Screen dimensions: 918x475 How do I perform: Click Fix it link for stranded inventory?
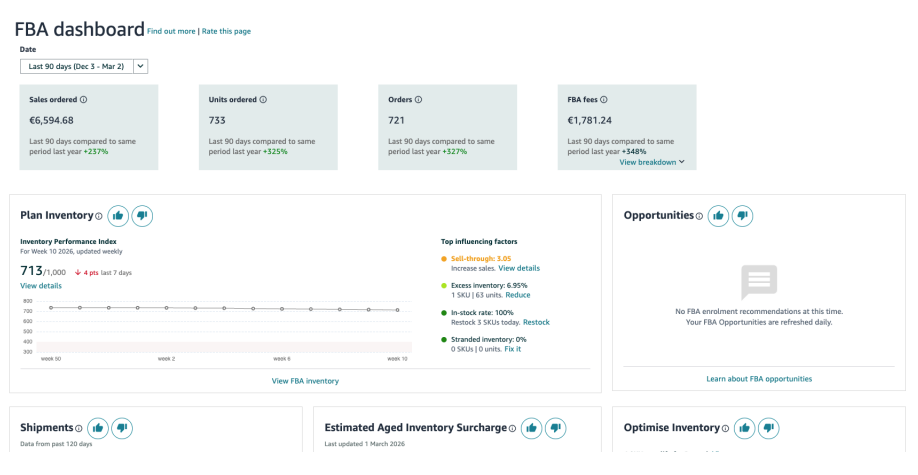click(x=512, y=349)
